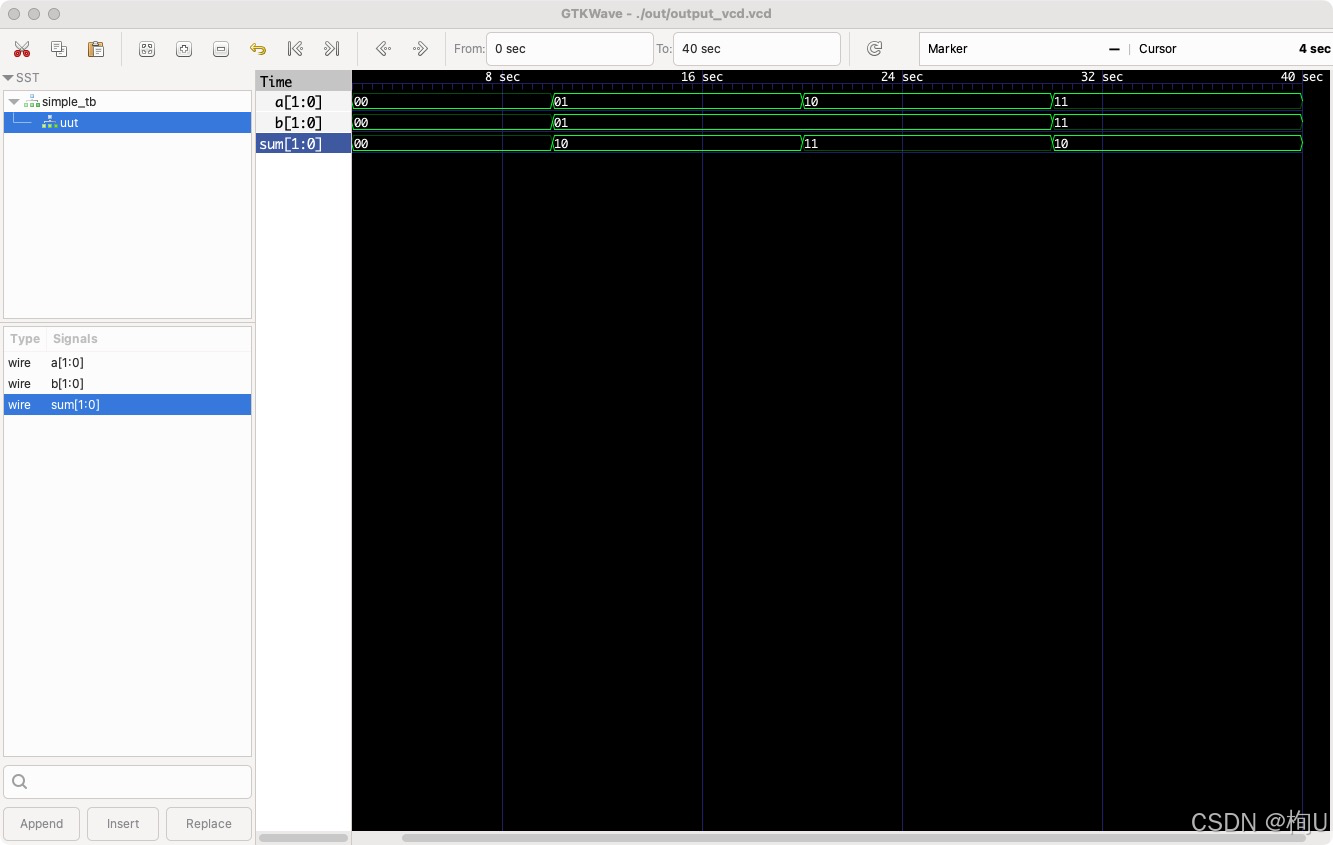Collapse the SST hierarchy panel
Image resolution: width=1333 pixels, height=845 pixels.
pyautogui.click(x=8, y=77)
